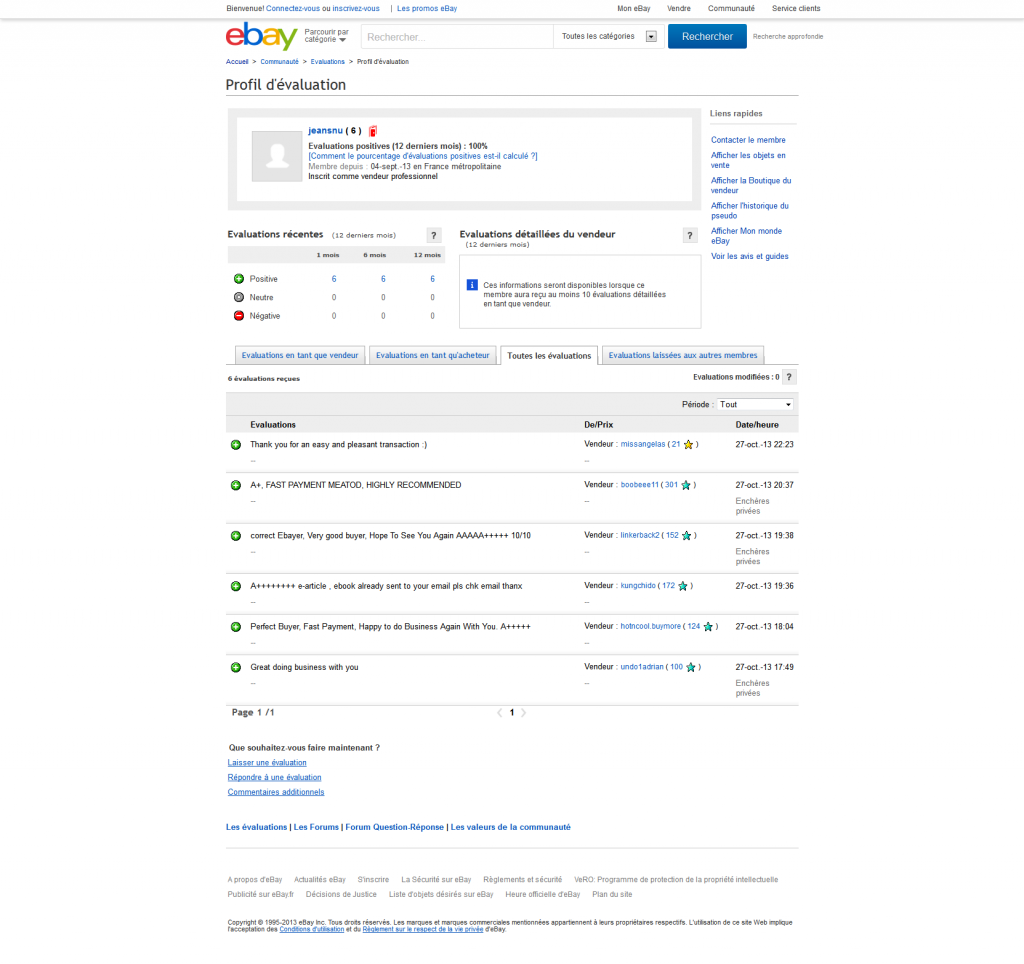
Task: Click Commentaires additionnels link
Action: [276, 792]
